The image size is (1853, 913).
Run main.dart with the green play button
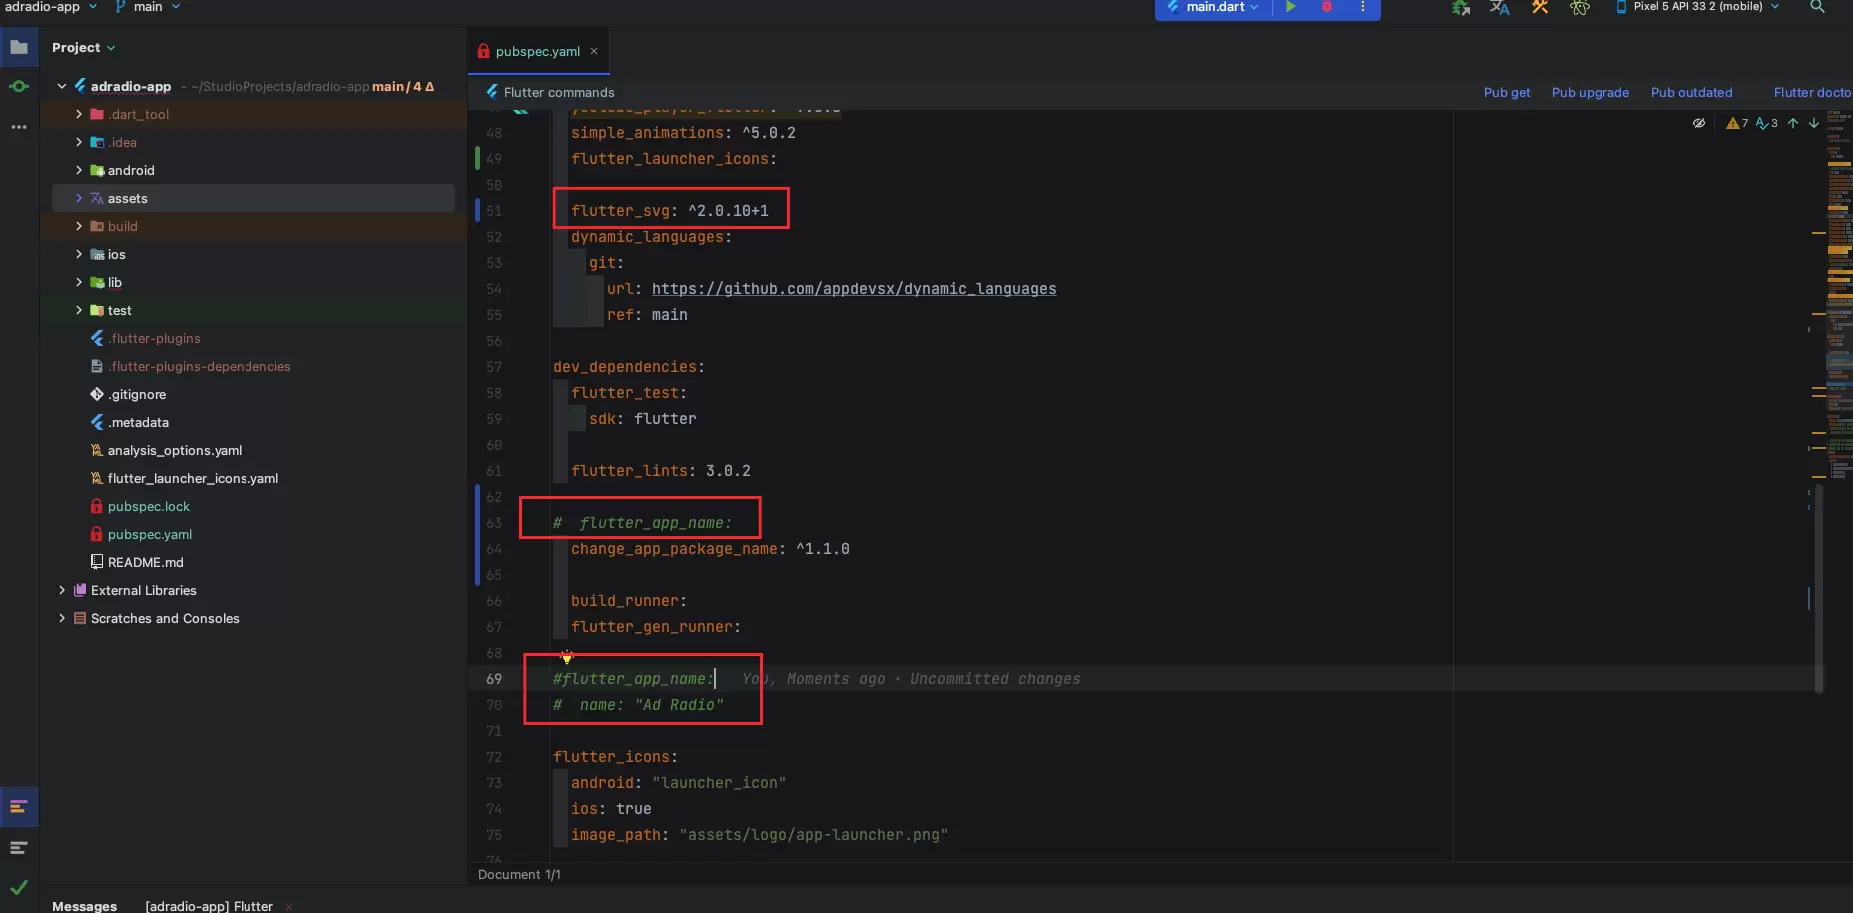point(1291,7)
